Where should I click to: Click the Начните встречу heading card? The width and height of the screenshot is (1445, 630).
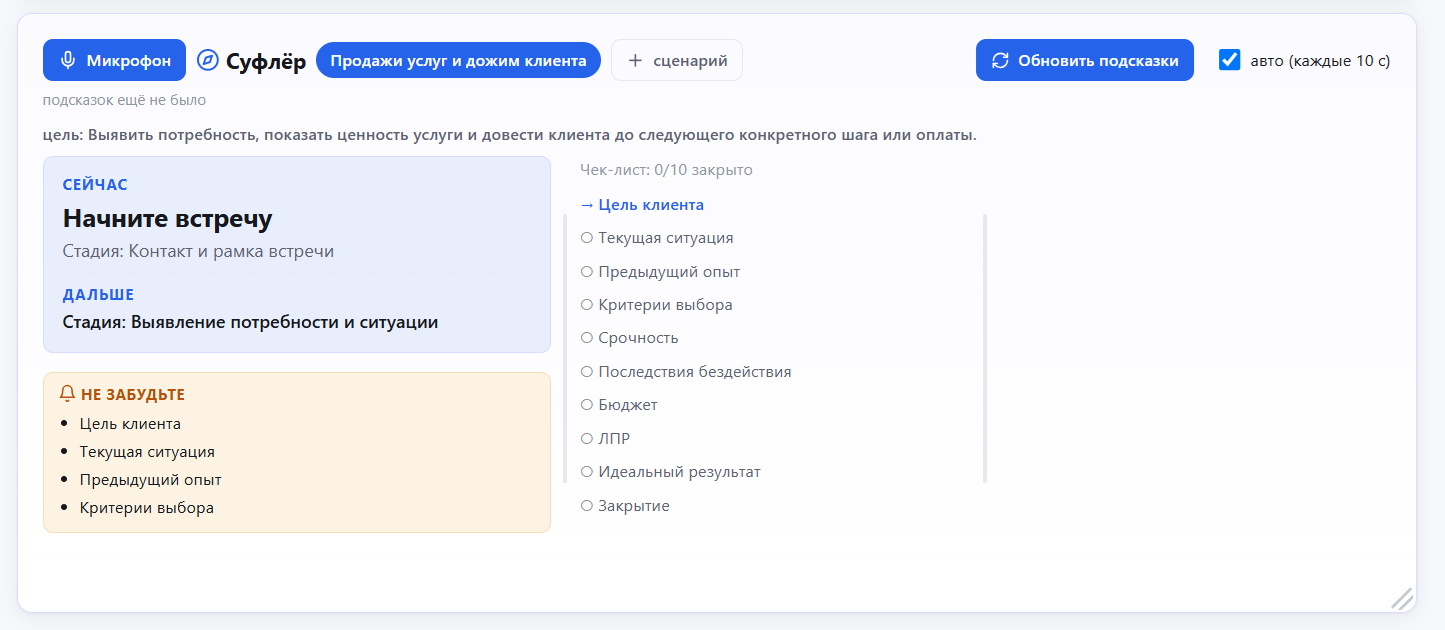click(297, 254)
